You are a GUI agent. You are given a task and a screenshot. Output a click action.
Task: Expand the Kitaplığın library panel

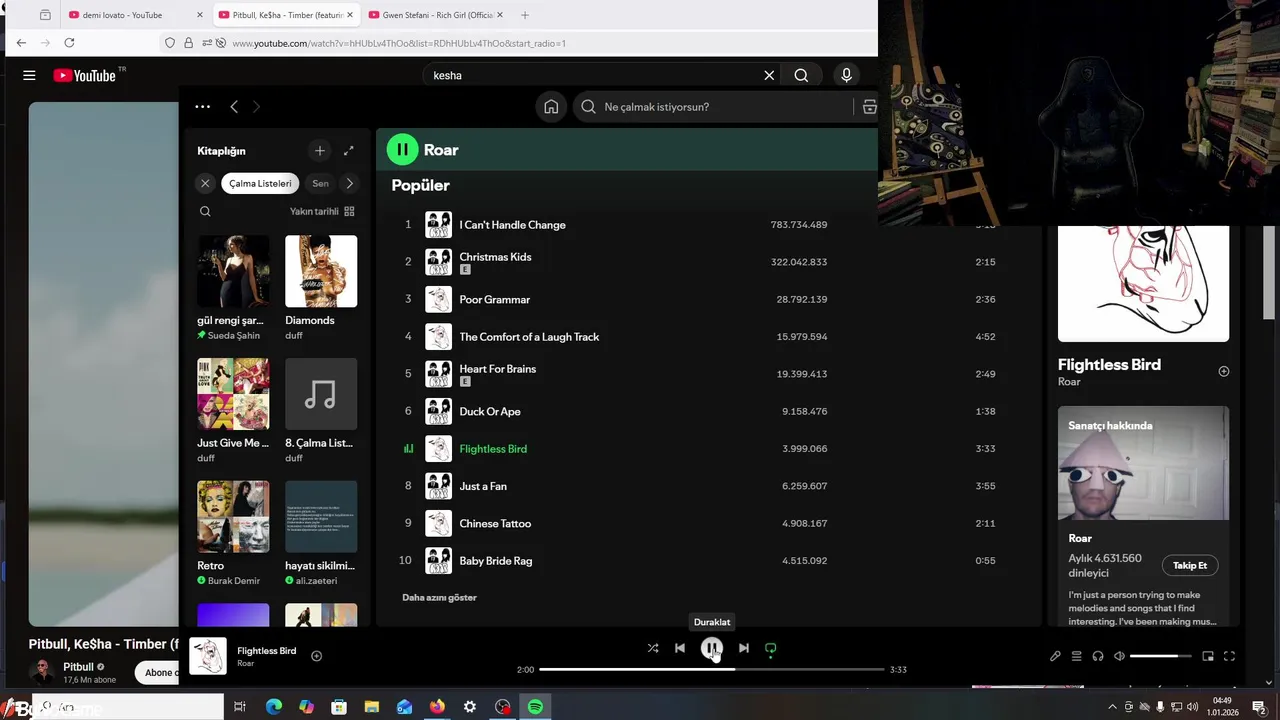click(x=348, y=151)
